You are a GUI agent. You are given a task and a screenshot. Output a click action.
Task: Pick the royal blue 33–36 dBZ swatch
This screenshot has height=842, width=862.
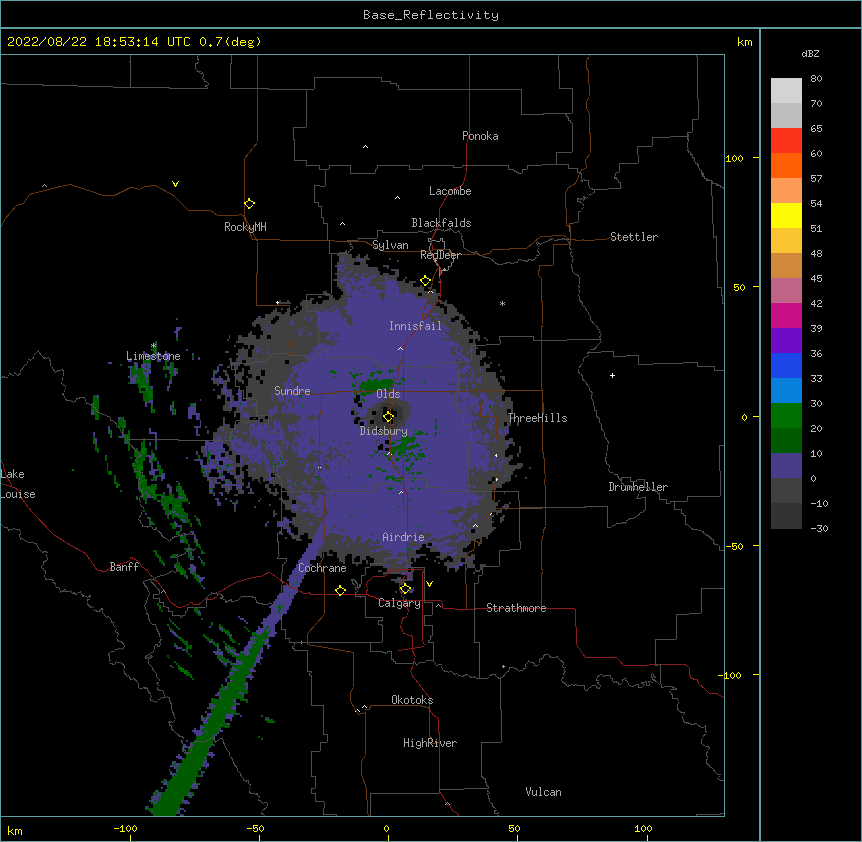coord(786,365)
